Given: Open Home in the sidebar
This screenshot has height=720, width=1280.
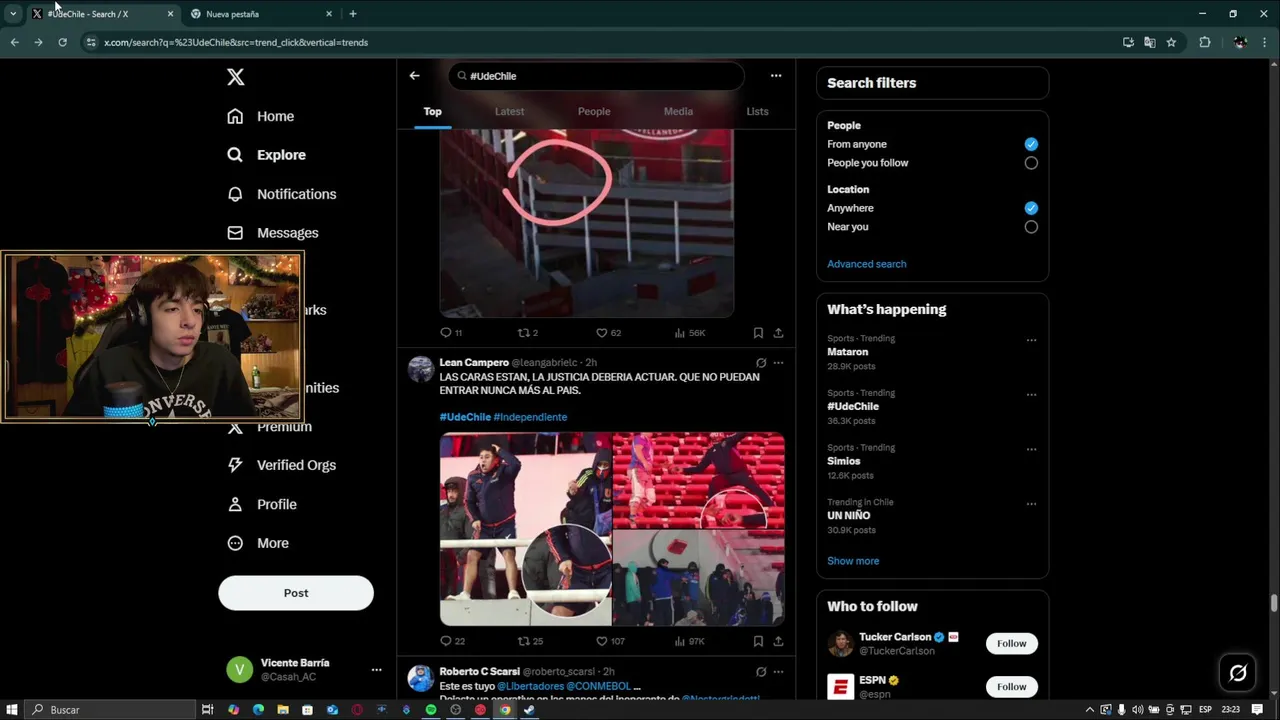Looking at the screenshot, I should (261, 116).
